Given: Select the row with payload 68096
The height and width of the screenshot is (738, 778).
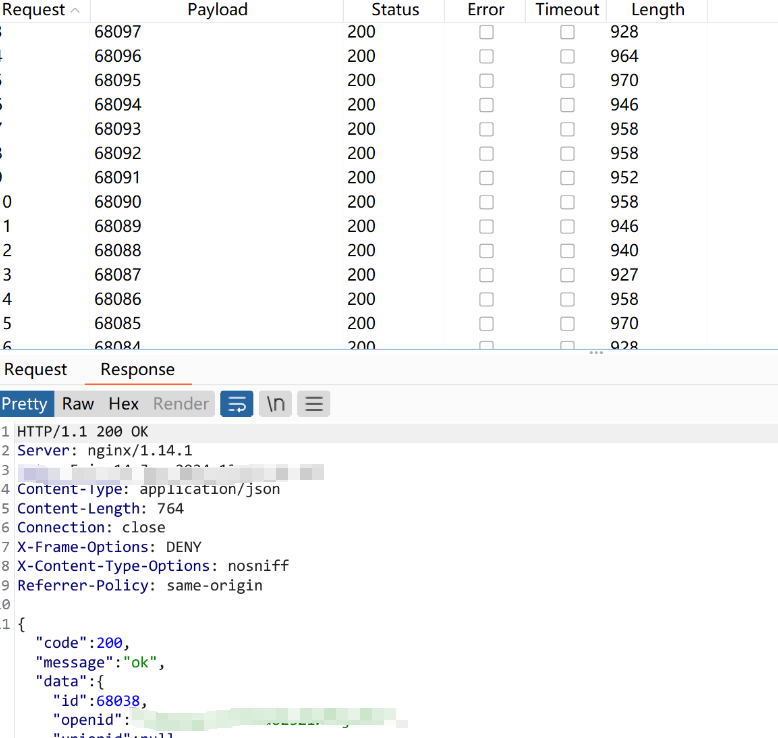Looking at the screenshot, I should coord(389,56).
